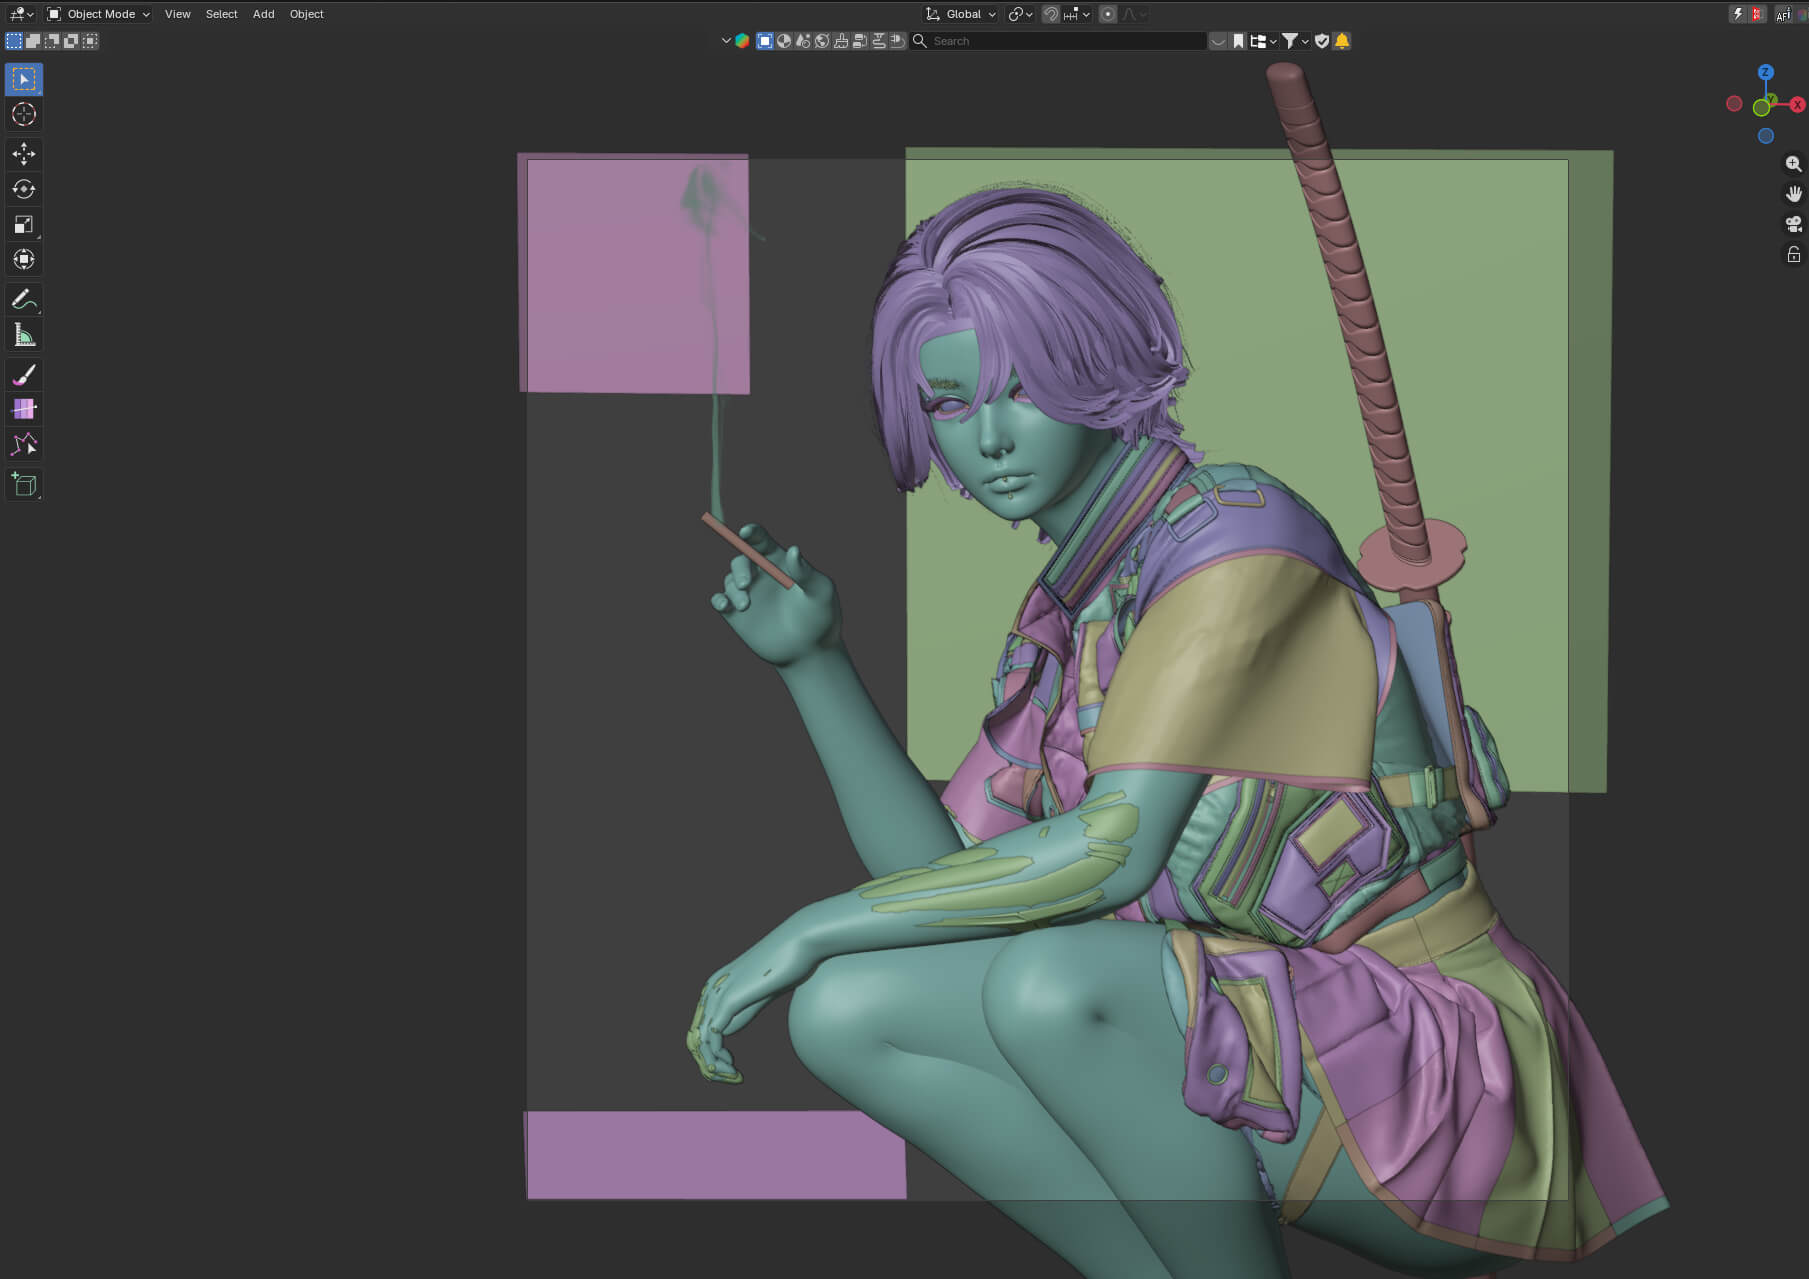Select the Measure tool
This screenshot has height=1279, width=1809.
click(x=24, y=335)
